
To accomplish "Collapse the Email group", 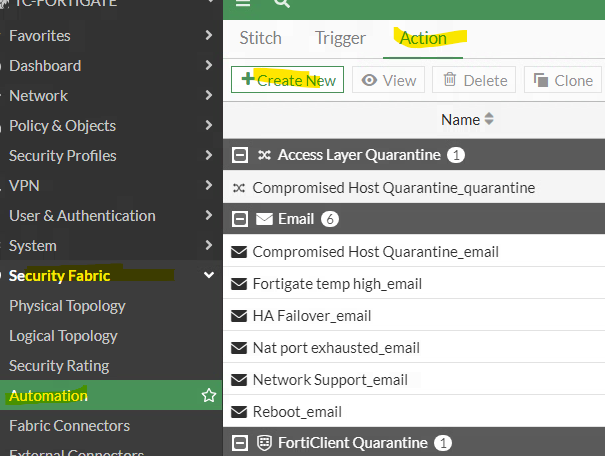I will [x=240, y=219].
